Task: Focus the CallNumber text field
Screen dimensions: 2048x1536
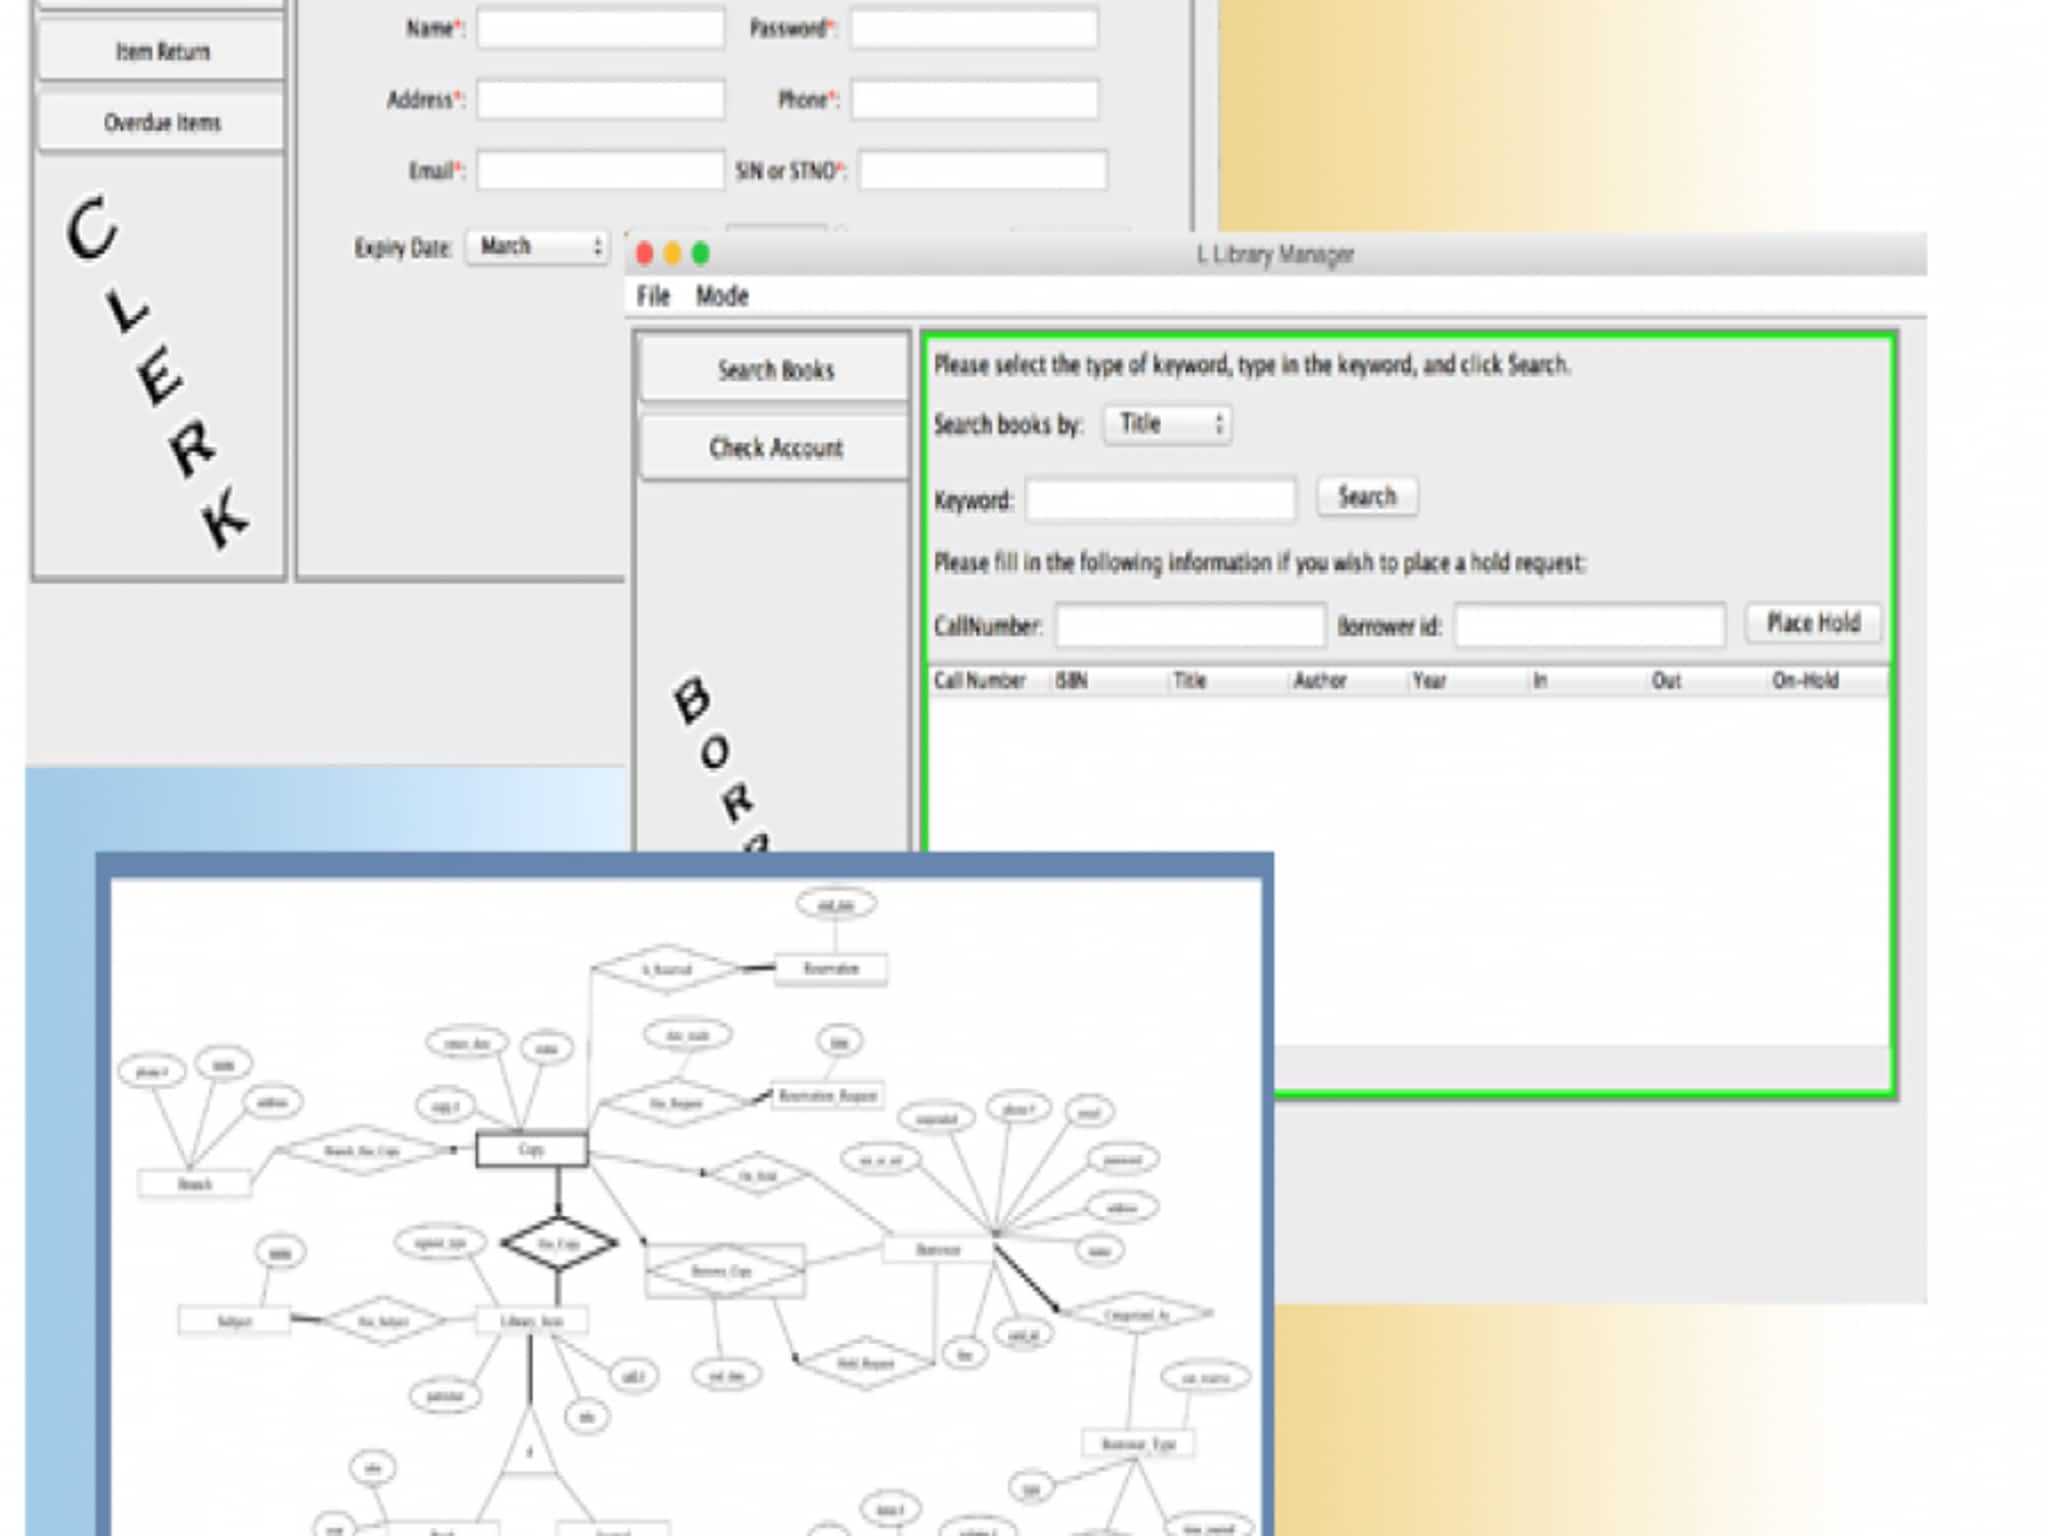Action: tap(1190, 626)
